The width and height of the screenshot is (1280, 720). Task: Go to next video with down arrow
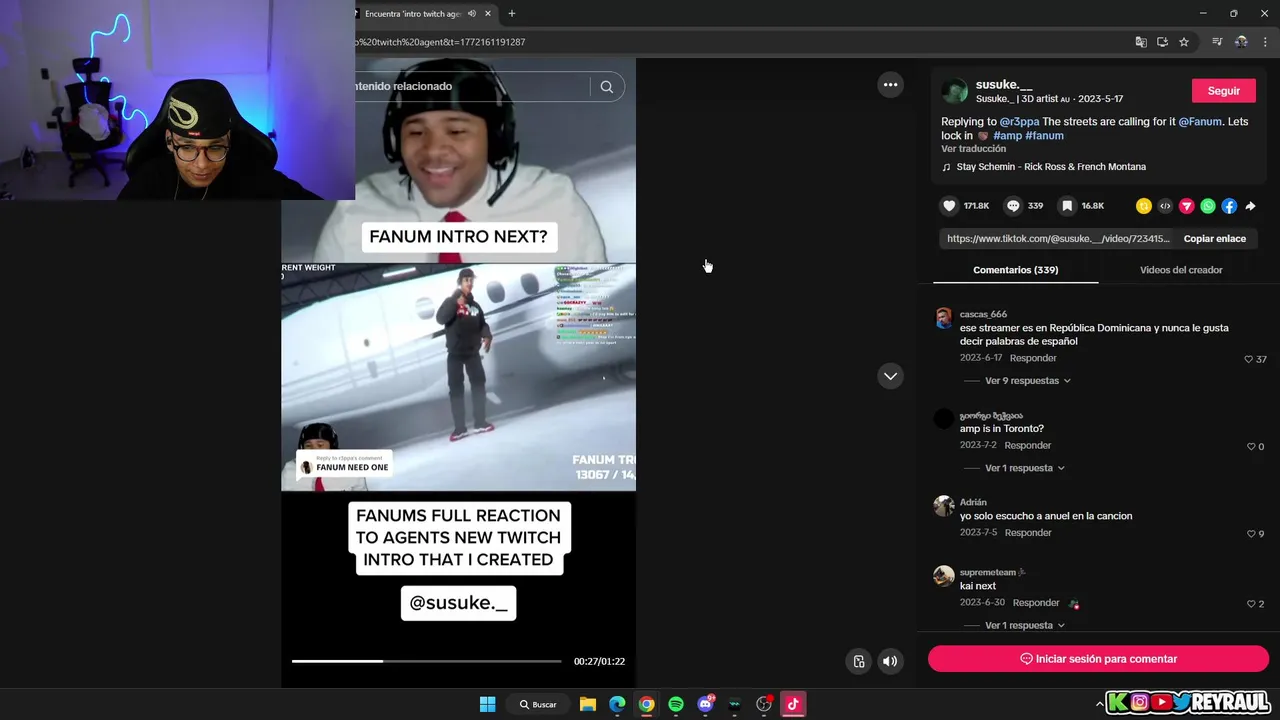(x=890, y=376)
